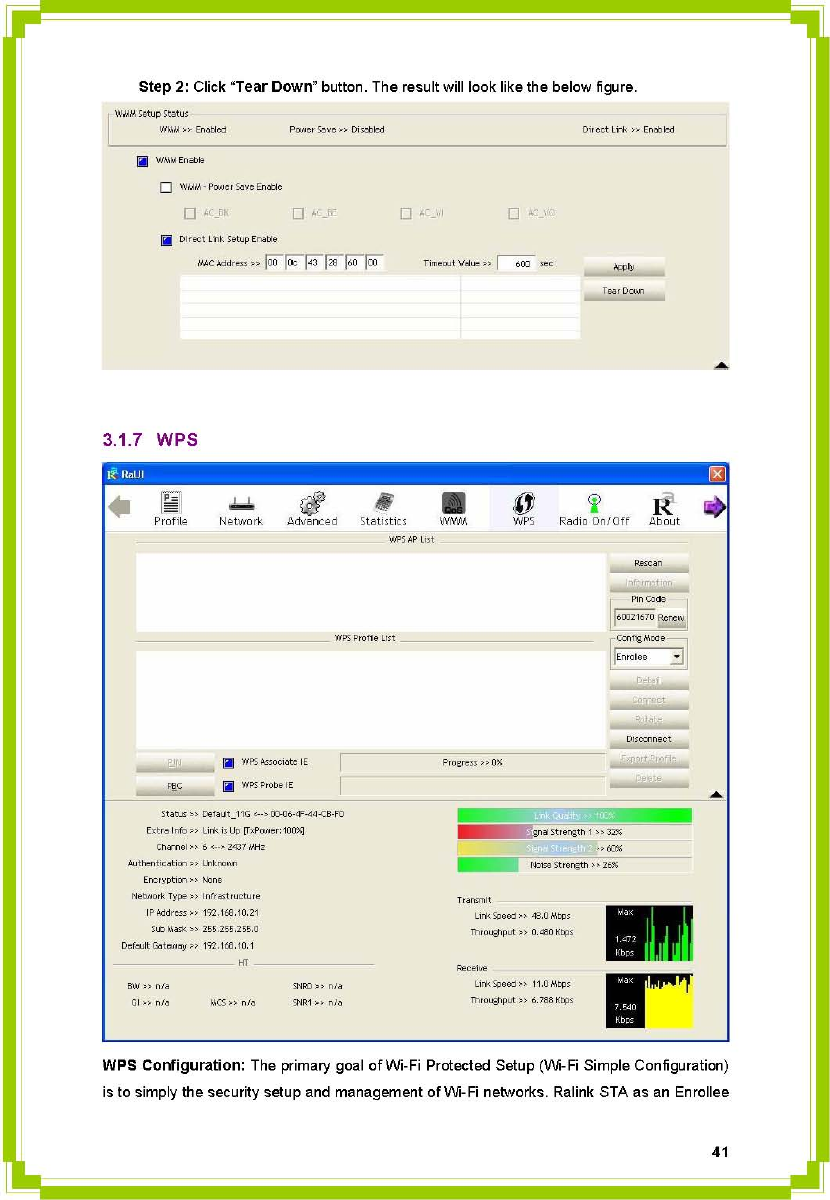830x1200 pixels.
Task: Click the Rescan button
Action: 649,563
